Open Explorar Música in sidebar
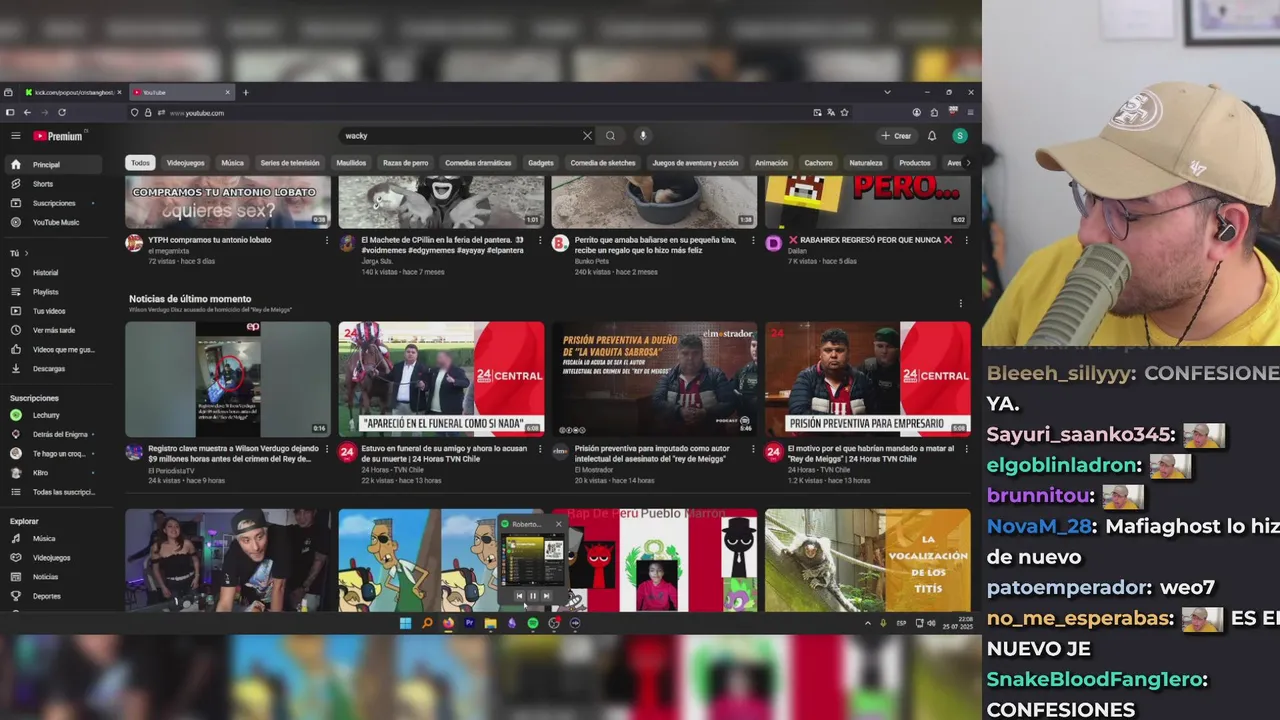The height and width of the screenshot is (720, 1280). tap(52, 538)
